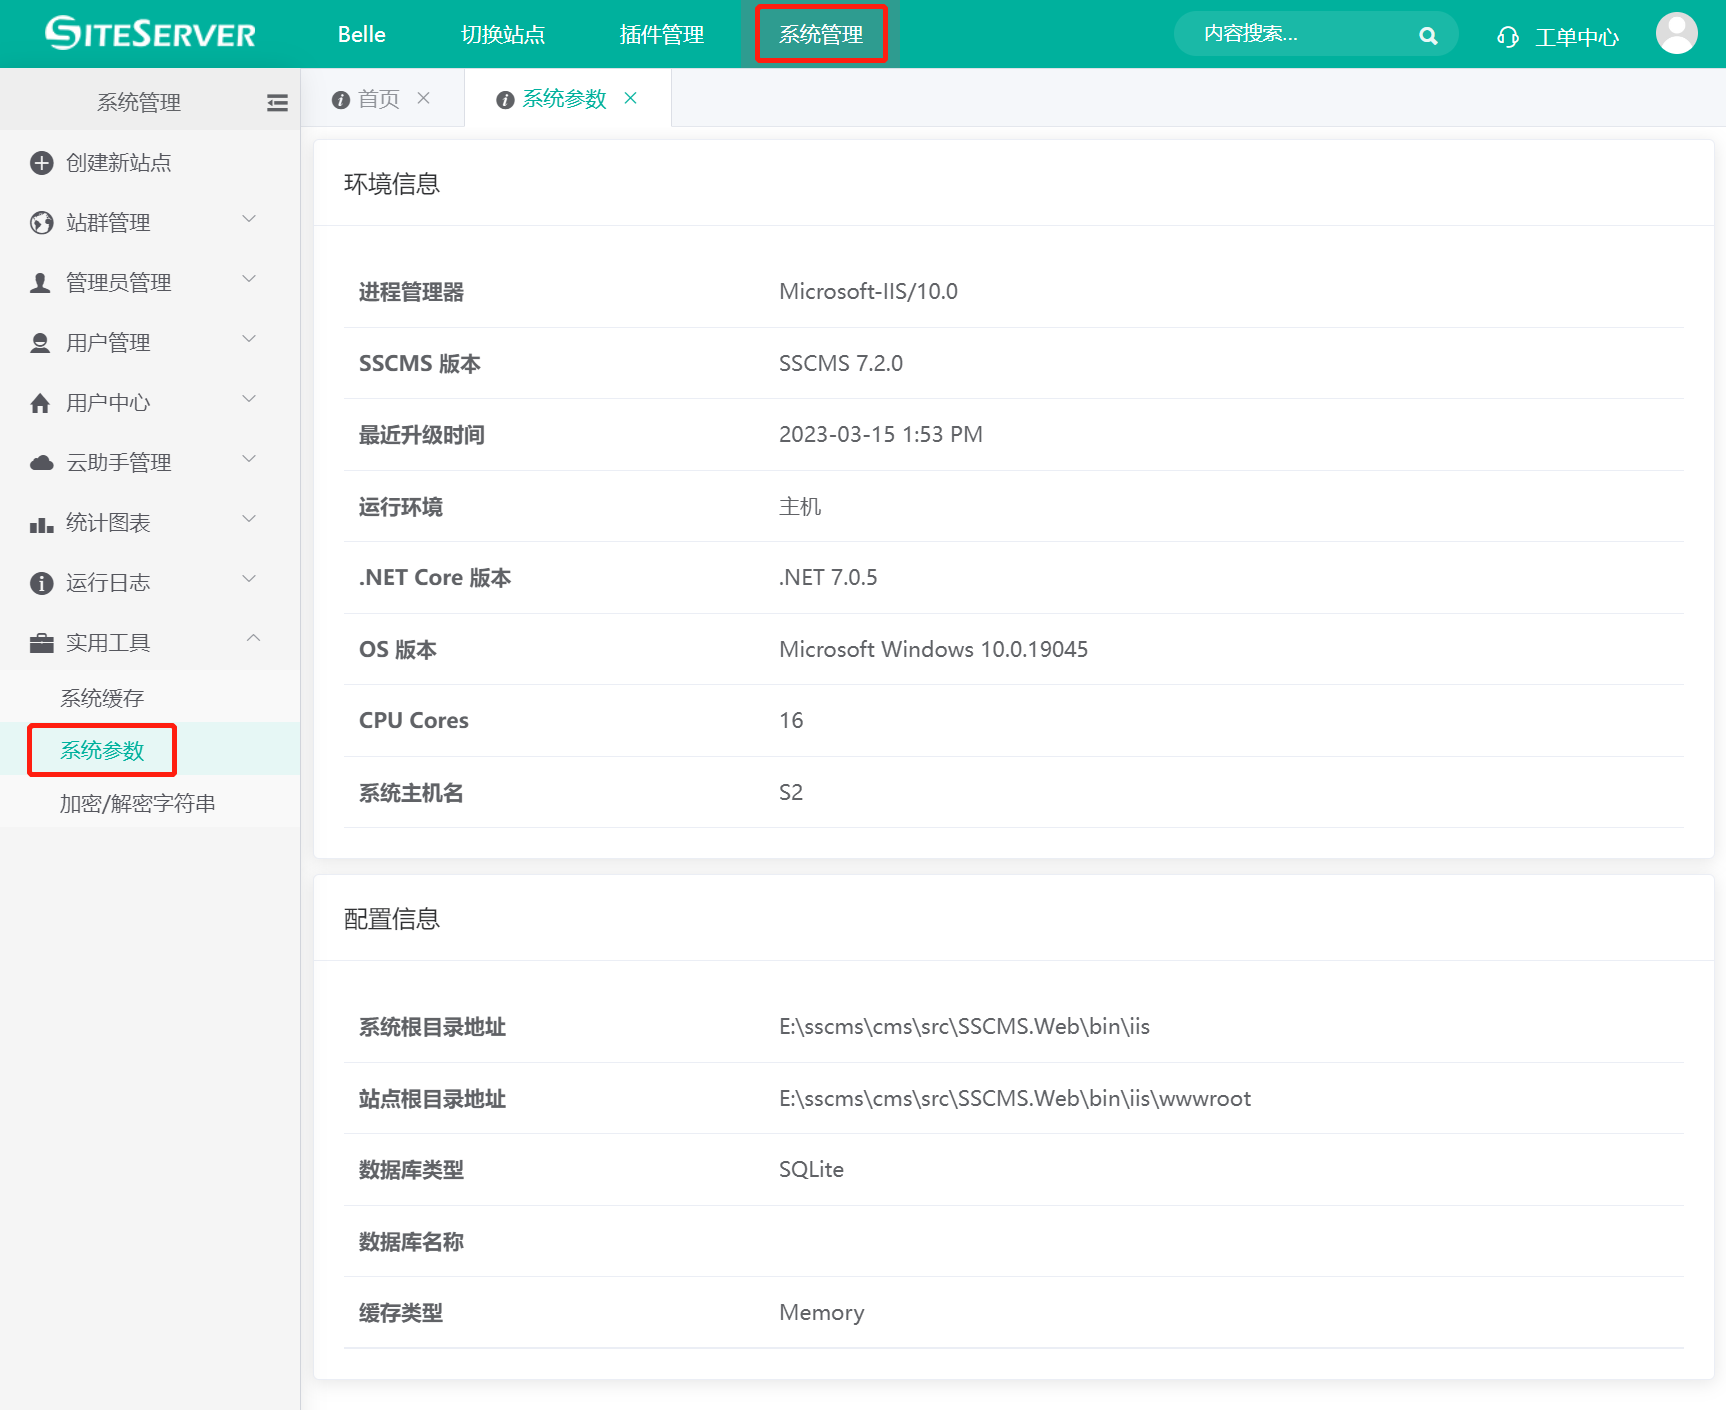This screenshot has height=1410, width=1726.
Task: Select the 创建新站点 plus icon
Action: (x=41, y=162)
